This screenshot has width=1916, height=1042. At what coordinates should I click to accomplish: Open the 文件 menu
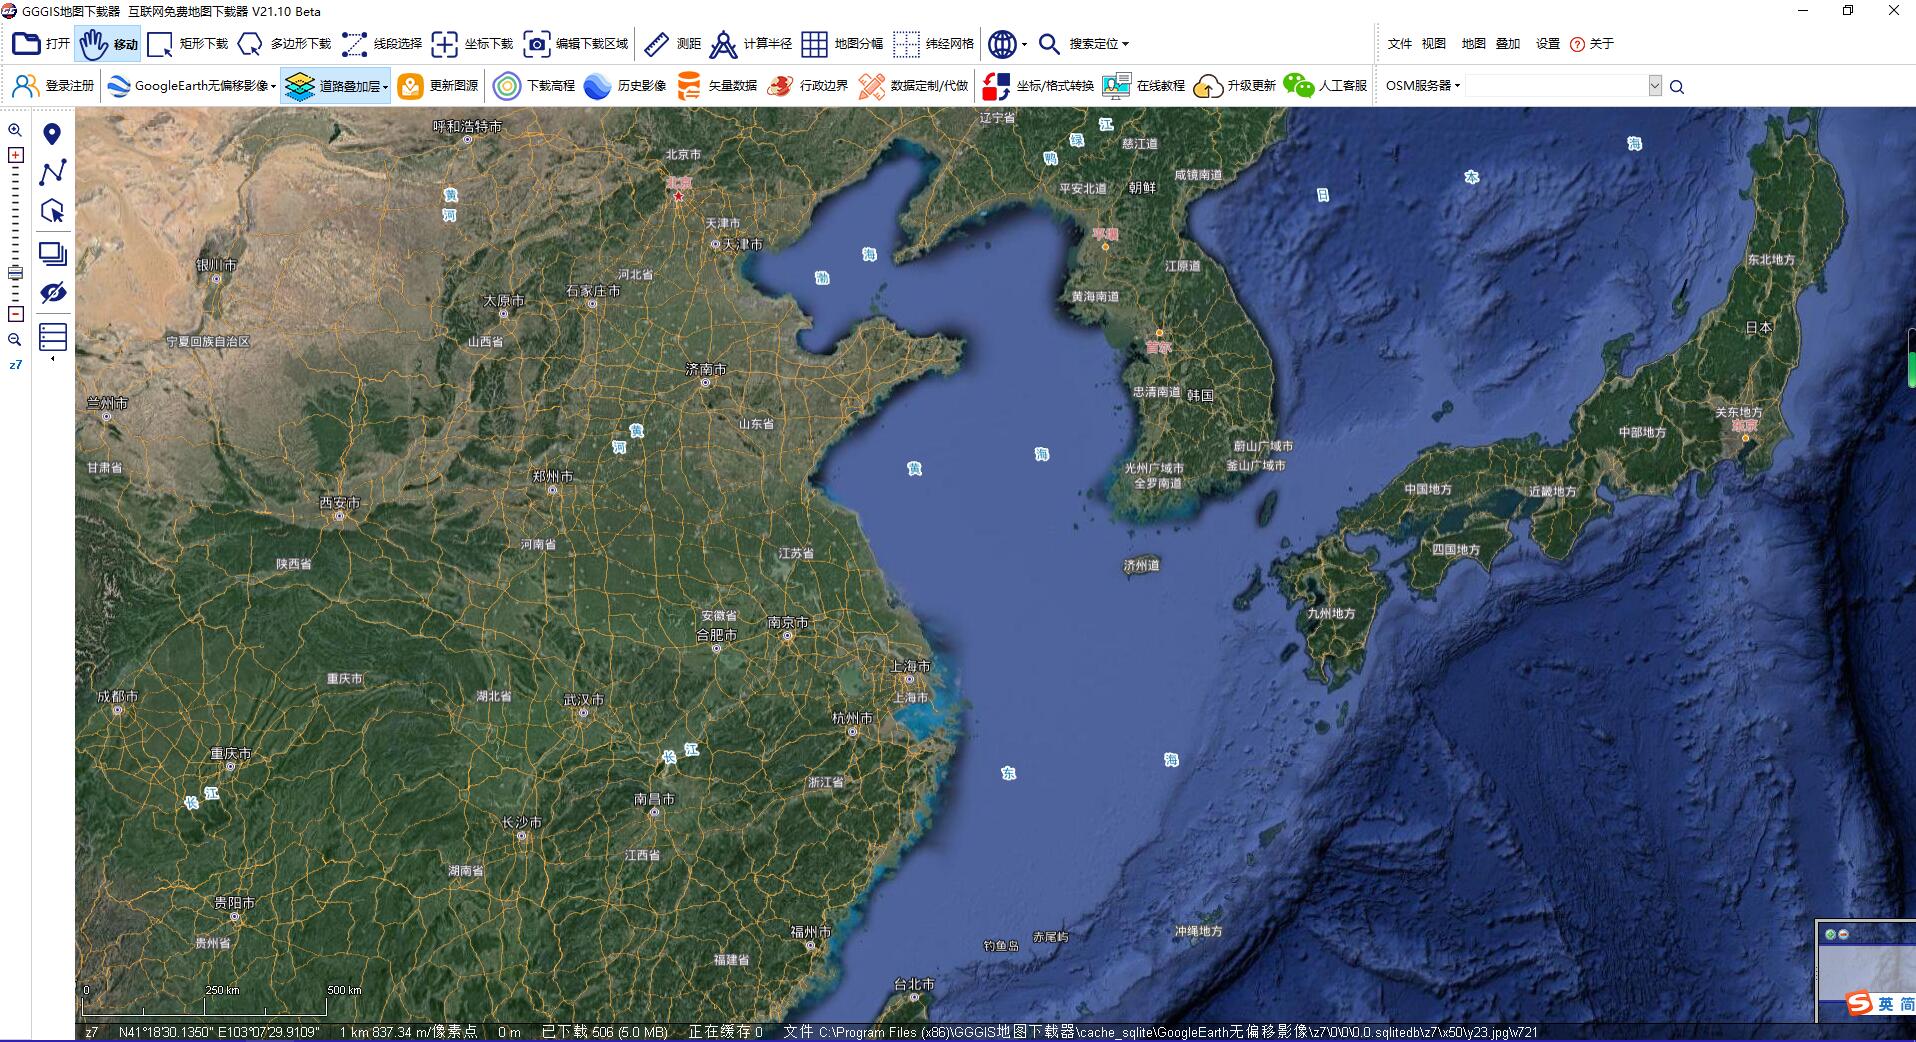(1399, 44)
